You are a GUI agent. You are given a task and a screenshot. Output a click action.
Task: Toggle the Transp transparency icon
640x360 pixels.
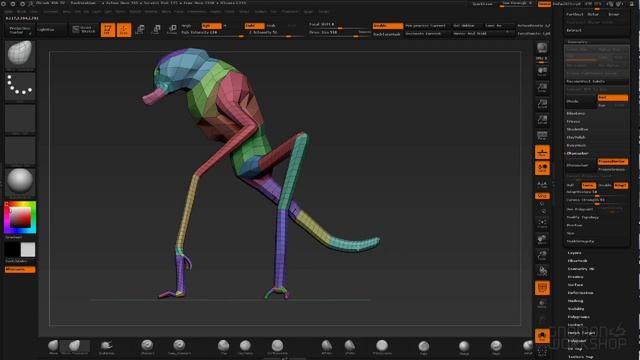[x=542, y=304]
